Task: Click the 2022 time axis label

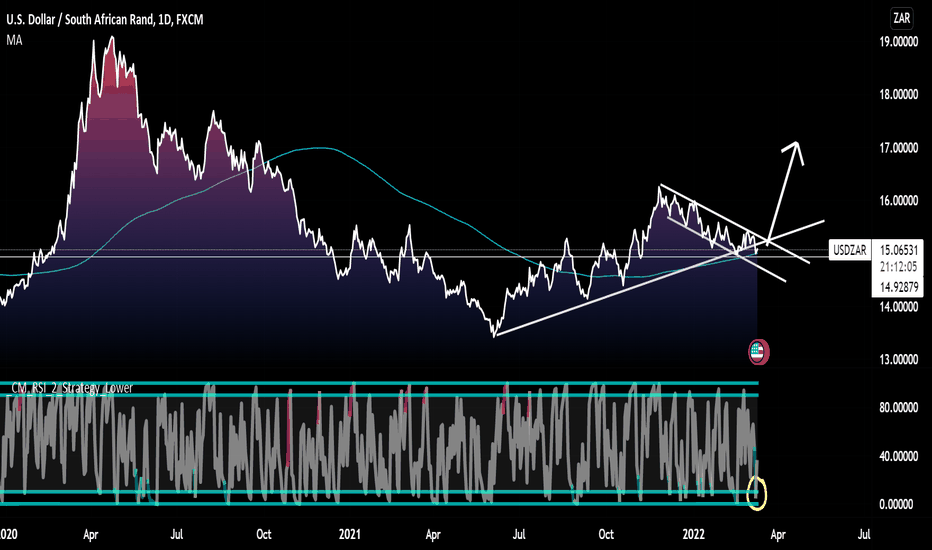Action: (693, 535)
